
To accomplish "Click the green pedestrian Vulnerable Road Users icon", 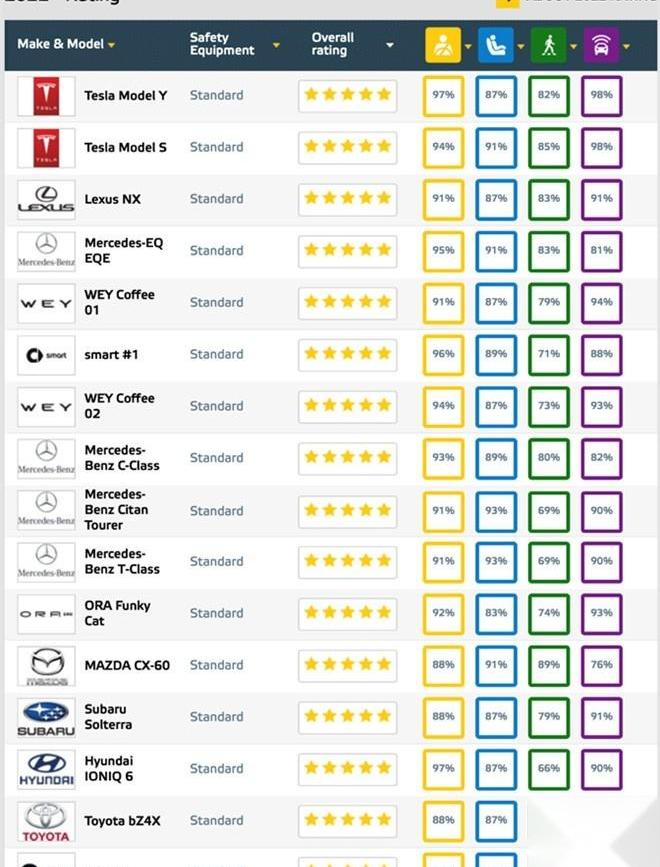I will coord(549,45).
